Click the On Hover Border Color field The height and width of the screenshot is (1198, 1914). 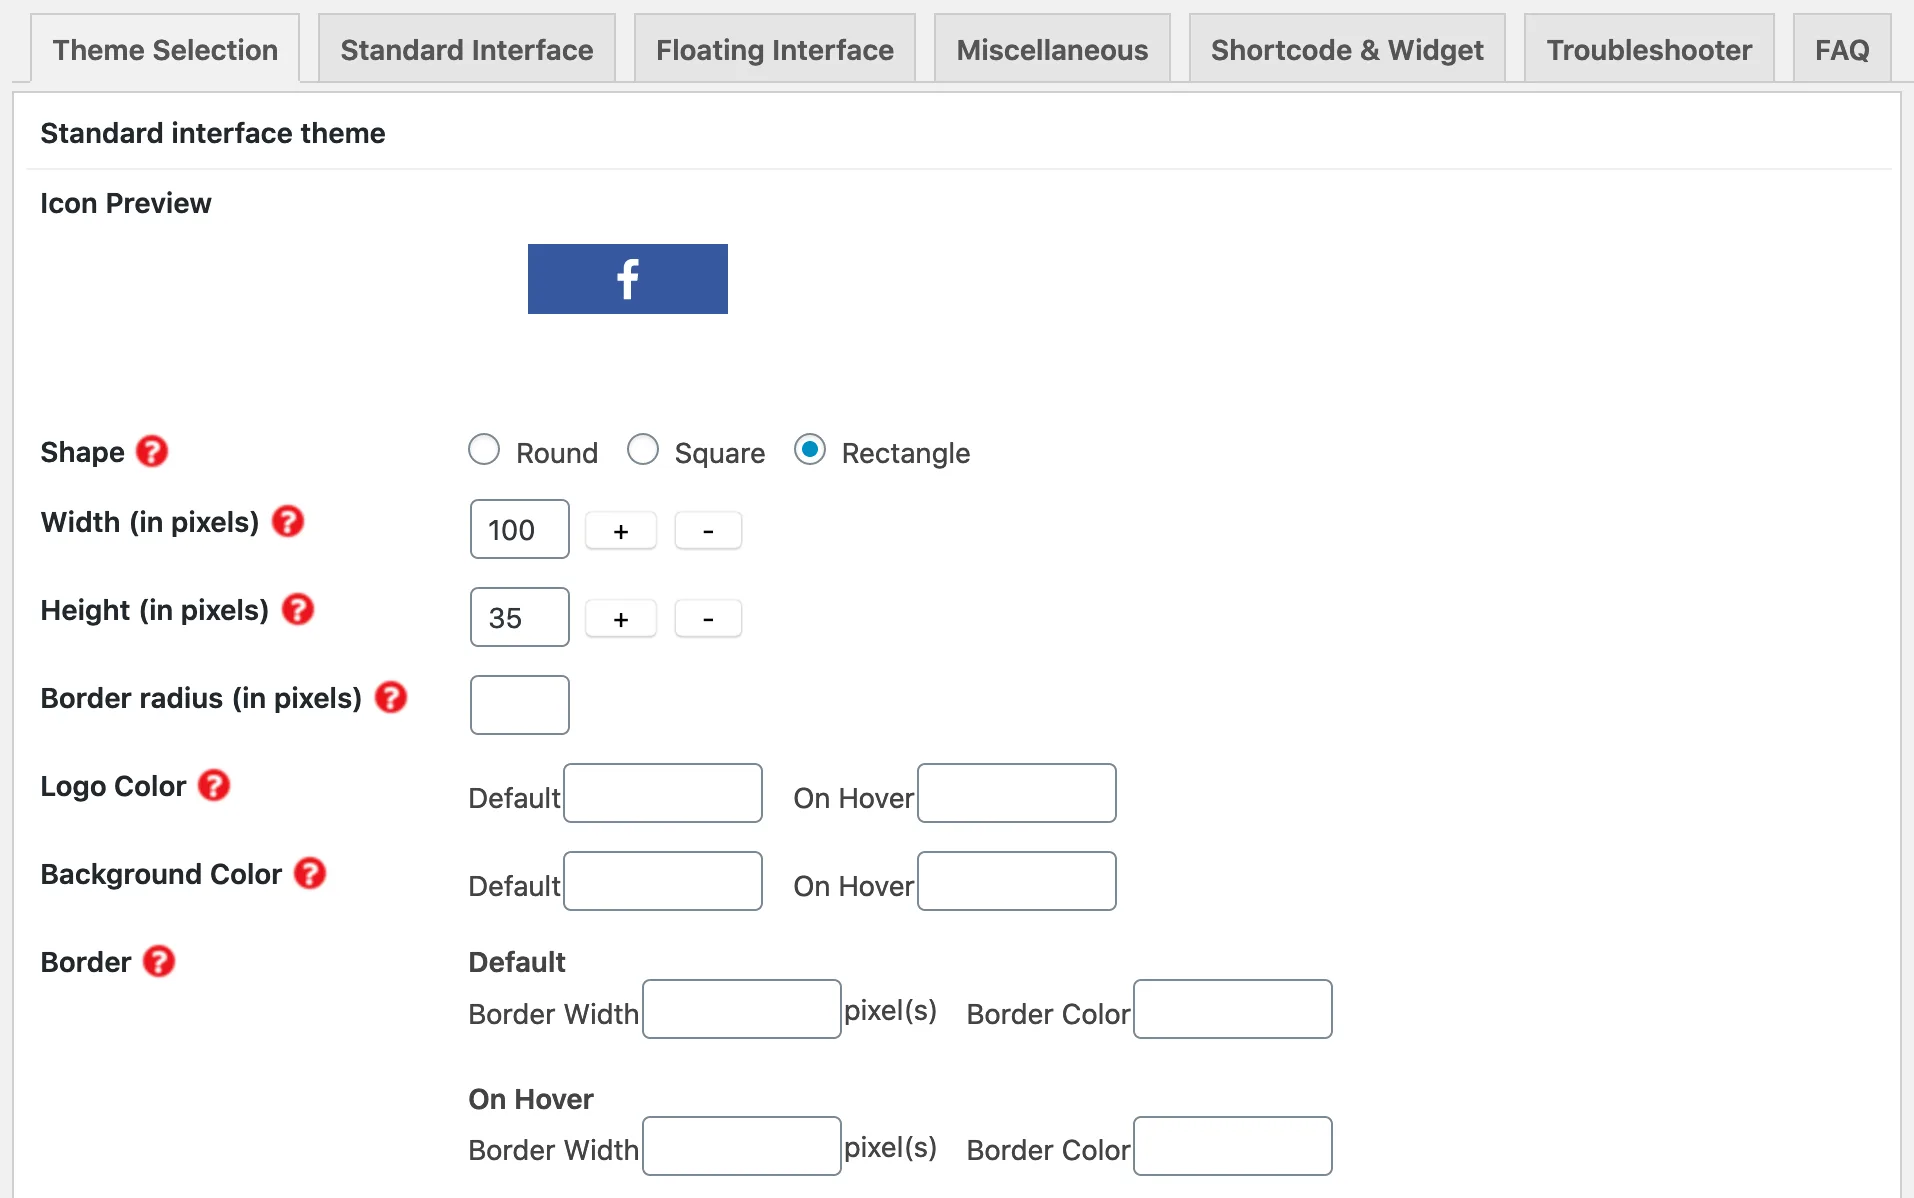pos(1233,1146)
